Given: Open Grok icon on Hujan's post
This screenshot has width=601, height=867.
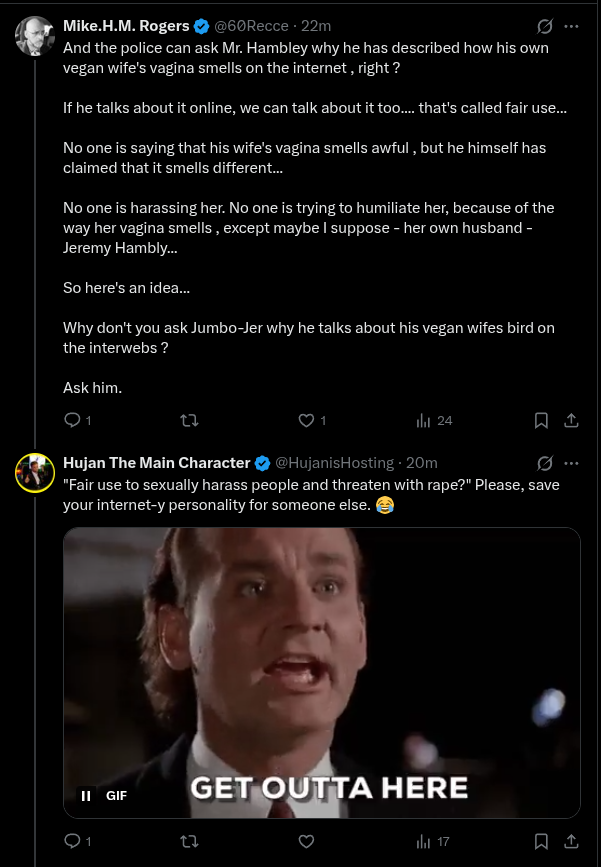Looking at the screenshot, I should (545, 463).
